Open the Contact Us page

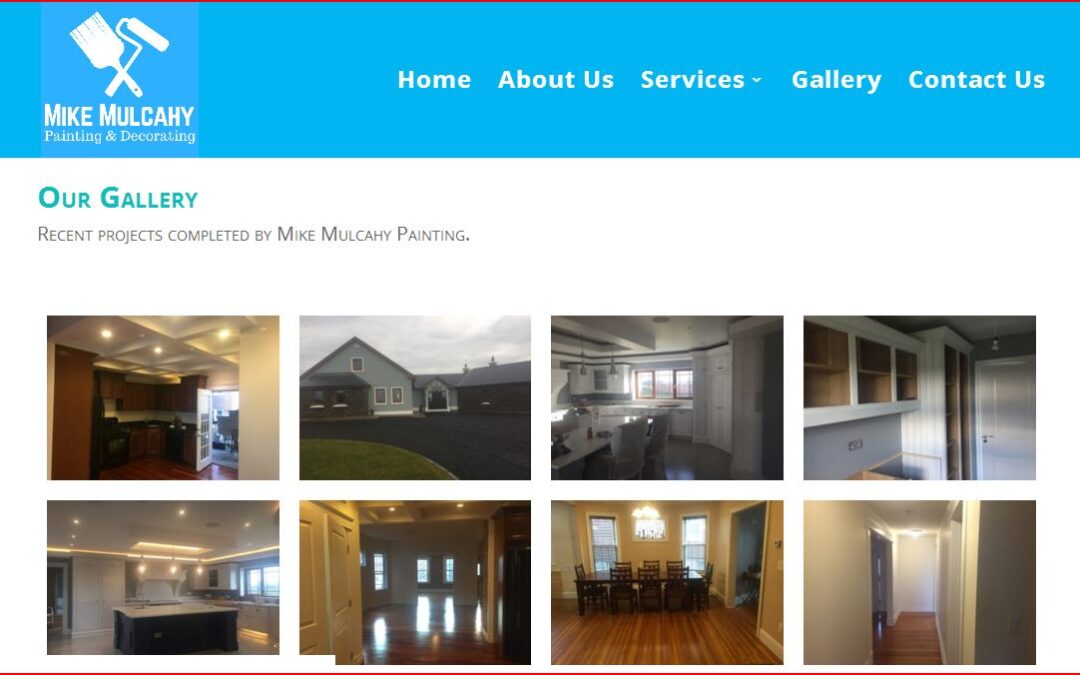[x=976, y=80]
